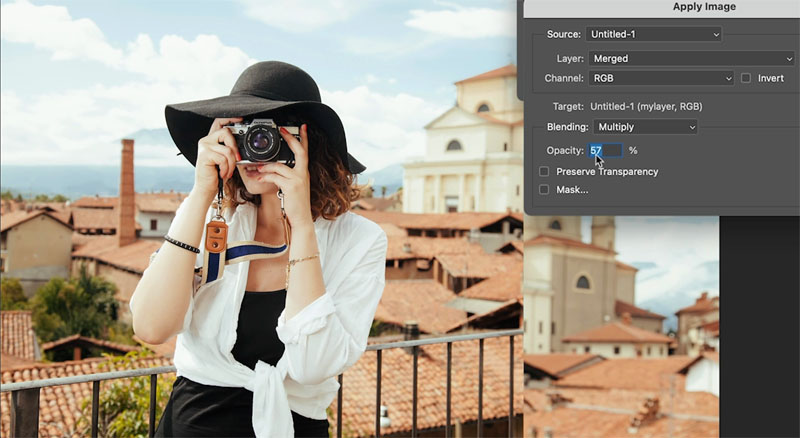
Task: Enable the Preserve Transparency checkbox
Action: [x=544, y=172]
